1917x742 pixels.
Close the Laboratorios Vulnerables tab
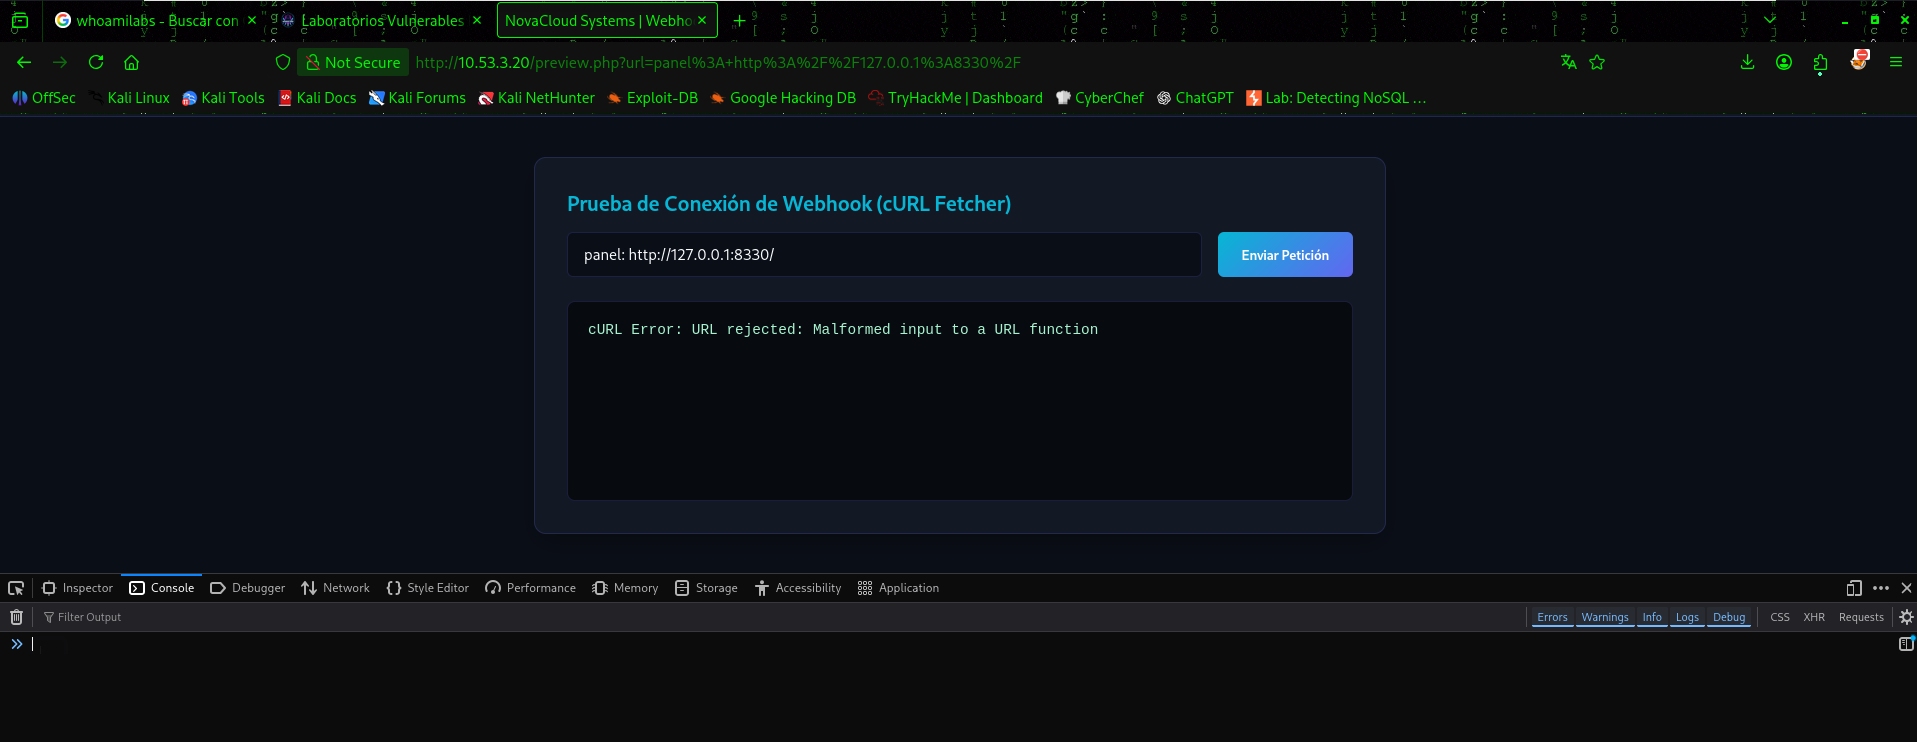click(x=477, y=20)
